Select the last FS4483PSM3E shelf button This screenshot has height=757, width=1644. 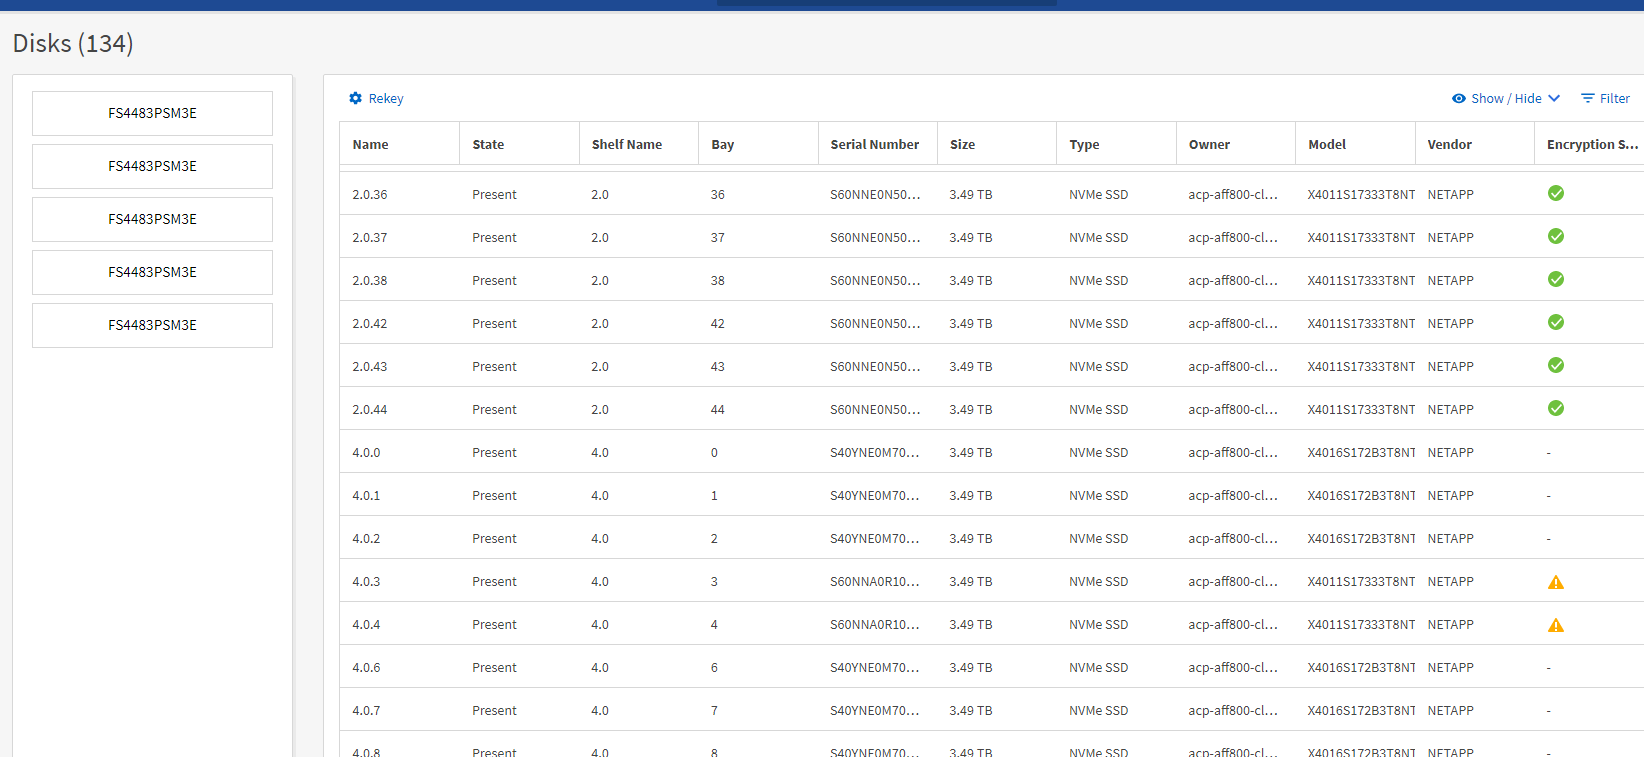[x=152, y=325]
